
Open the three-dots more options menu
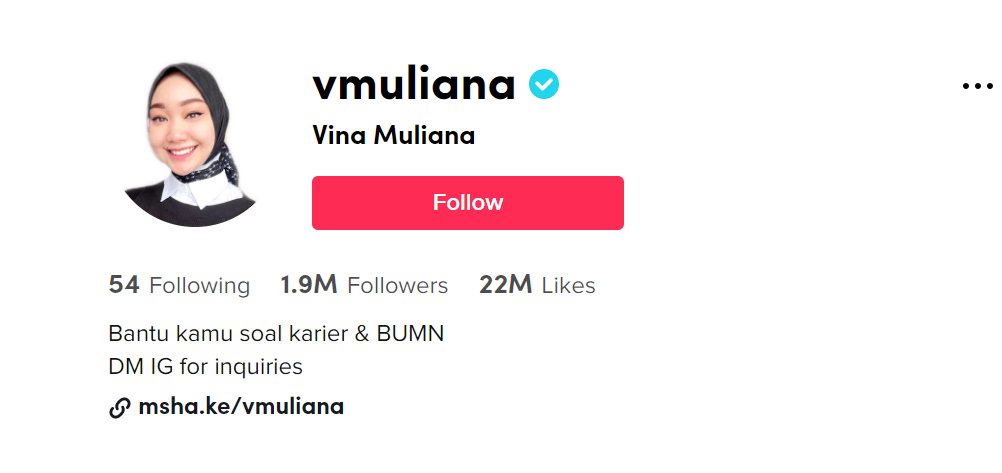(978, 86)
